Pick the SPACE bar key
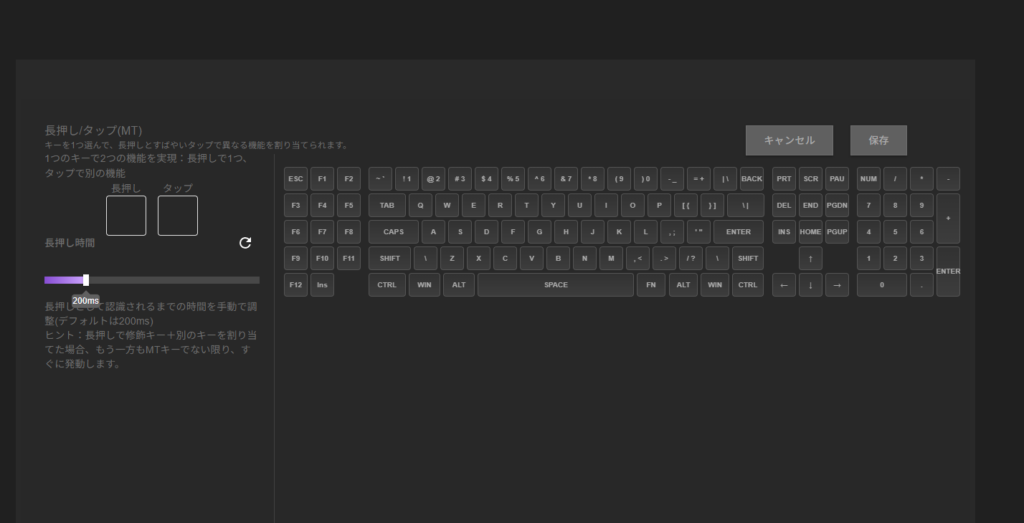Viewport: 1024px width, 523px height. pyautogui.click(x=555, y=285)
